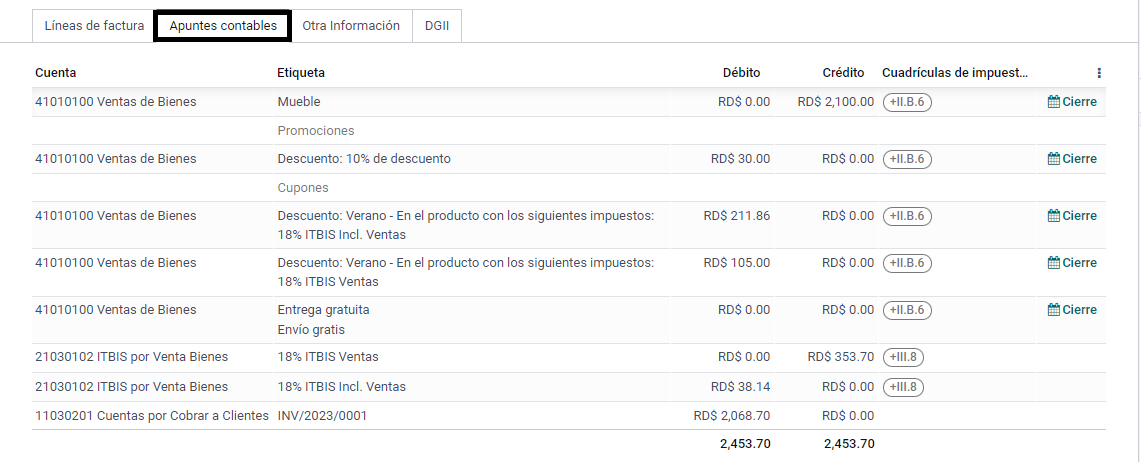The height and width of the screenshot is (462, 1141).
Task: Go to the DGII tab
Action: 437,26
